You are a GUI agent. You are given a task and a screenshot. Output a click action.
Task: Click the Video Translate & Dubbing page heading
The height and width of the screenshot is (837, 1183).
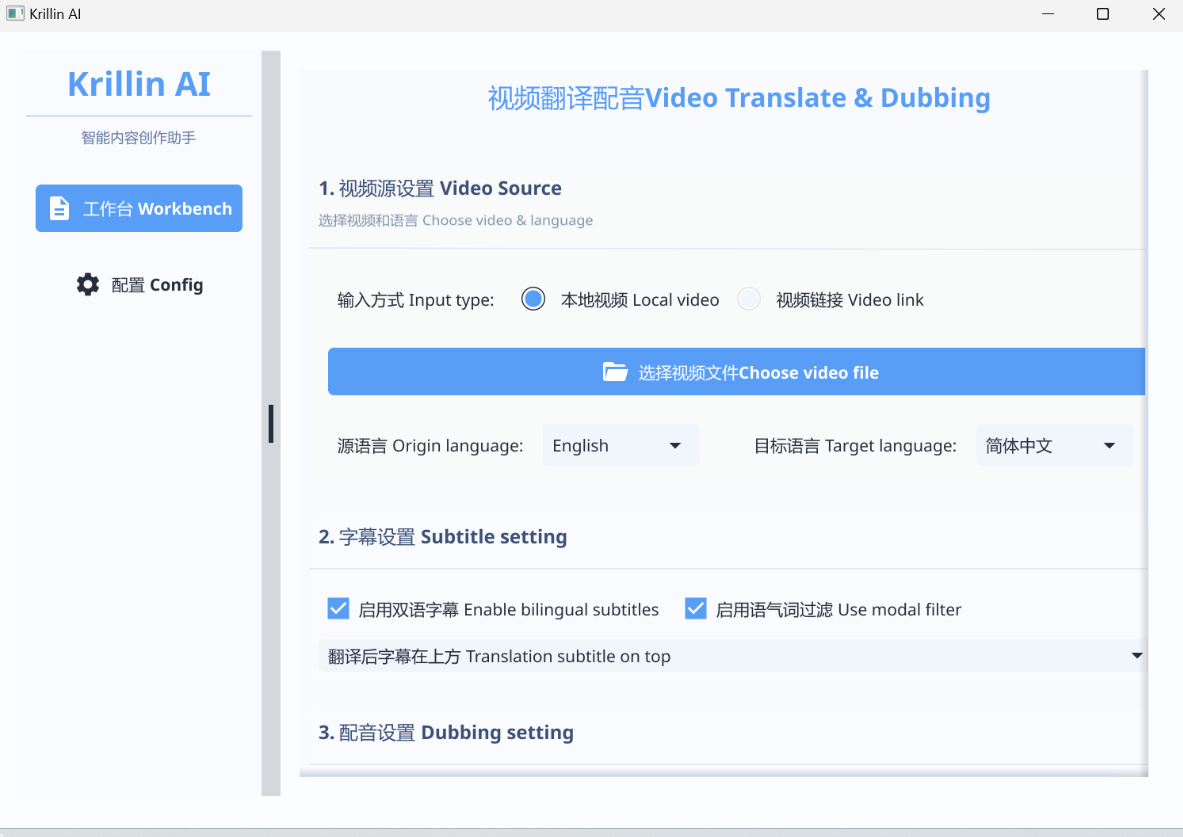coord(739,98)
